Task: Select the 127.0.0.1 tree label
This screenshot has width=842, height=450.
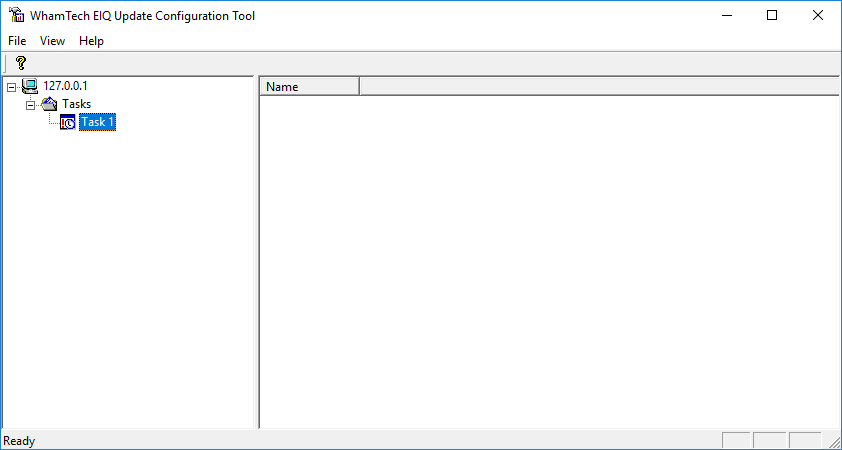Action: tap(65, 86)
